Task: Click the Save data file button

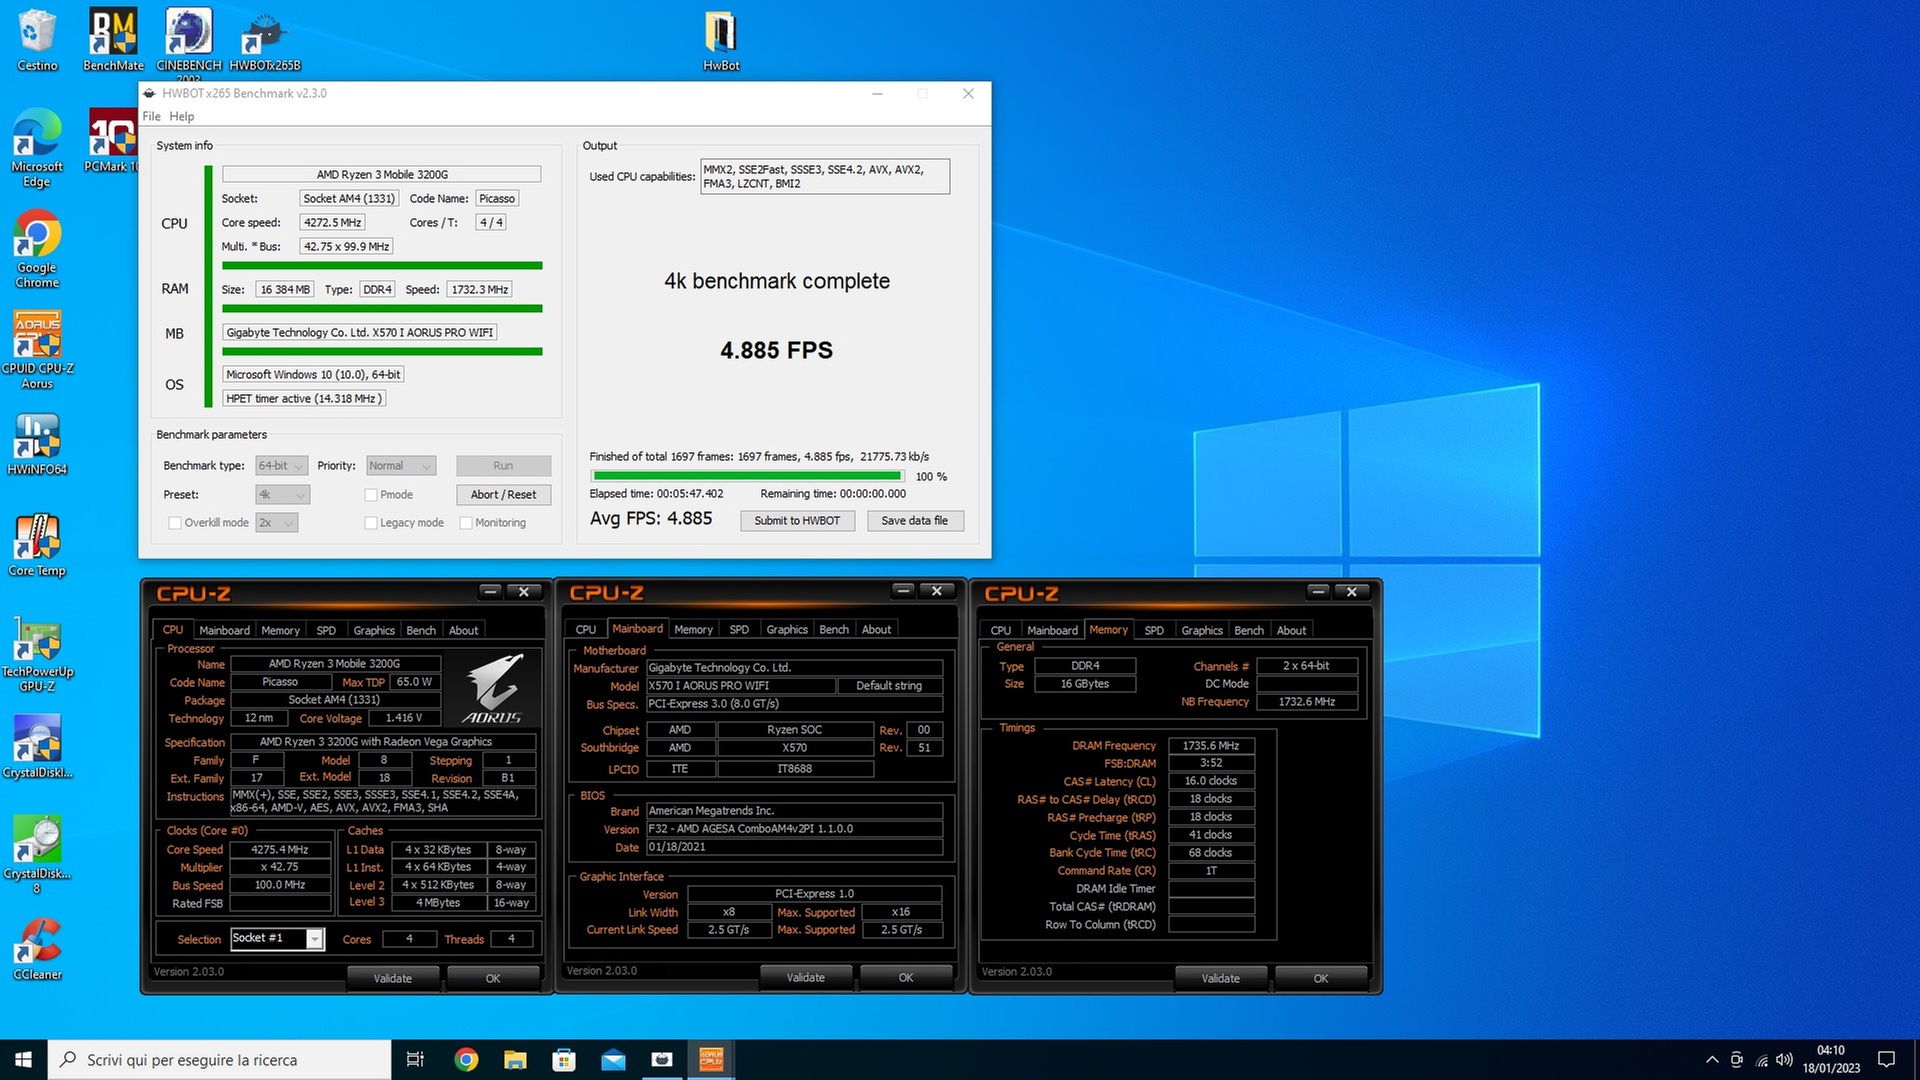Action: pyautogui.click(x=914, y=521)
